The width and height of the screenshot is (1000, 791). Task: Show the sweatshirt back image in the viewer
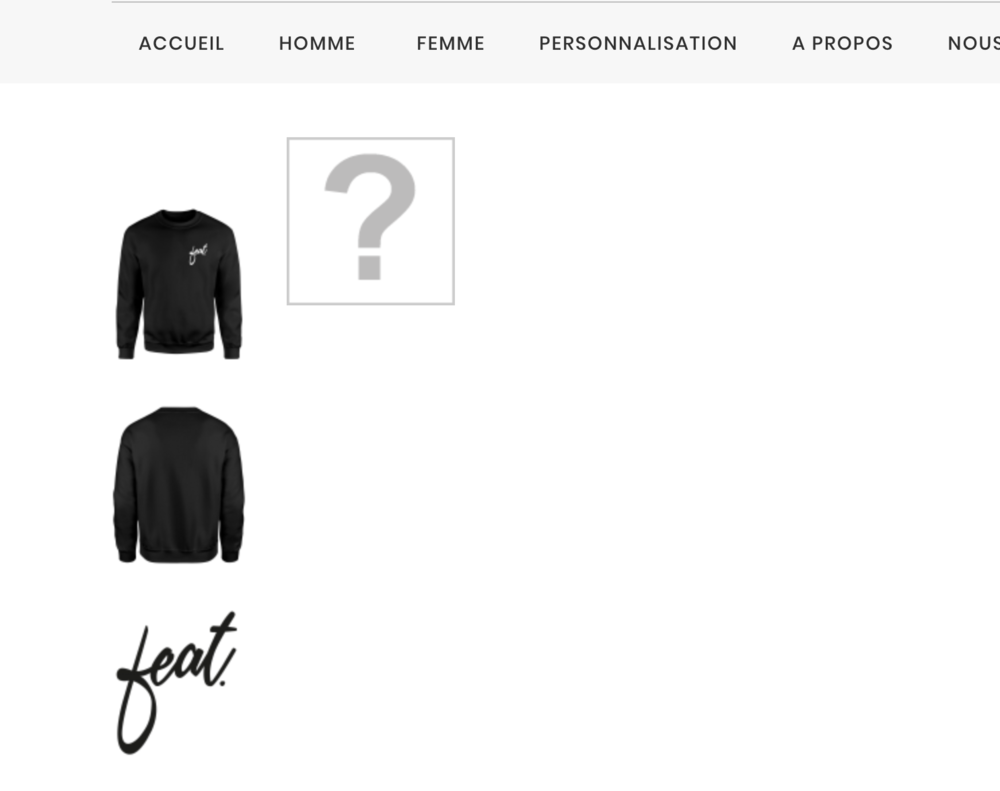point(179,485)
